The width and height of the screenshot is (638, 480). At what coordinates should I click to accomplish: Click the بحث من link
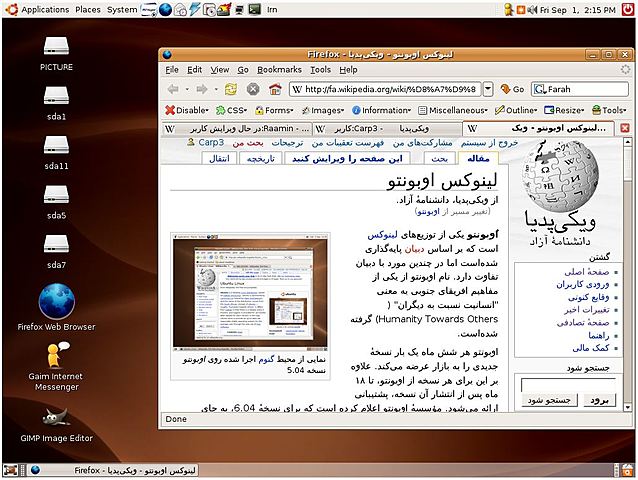pos(248,143)
